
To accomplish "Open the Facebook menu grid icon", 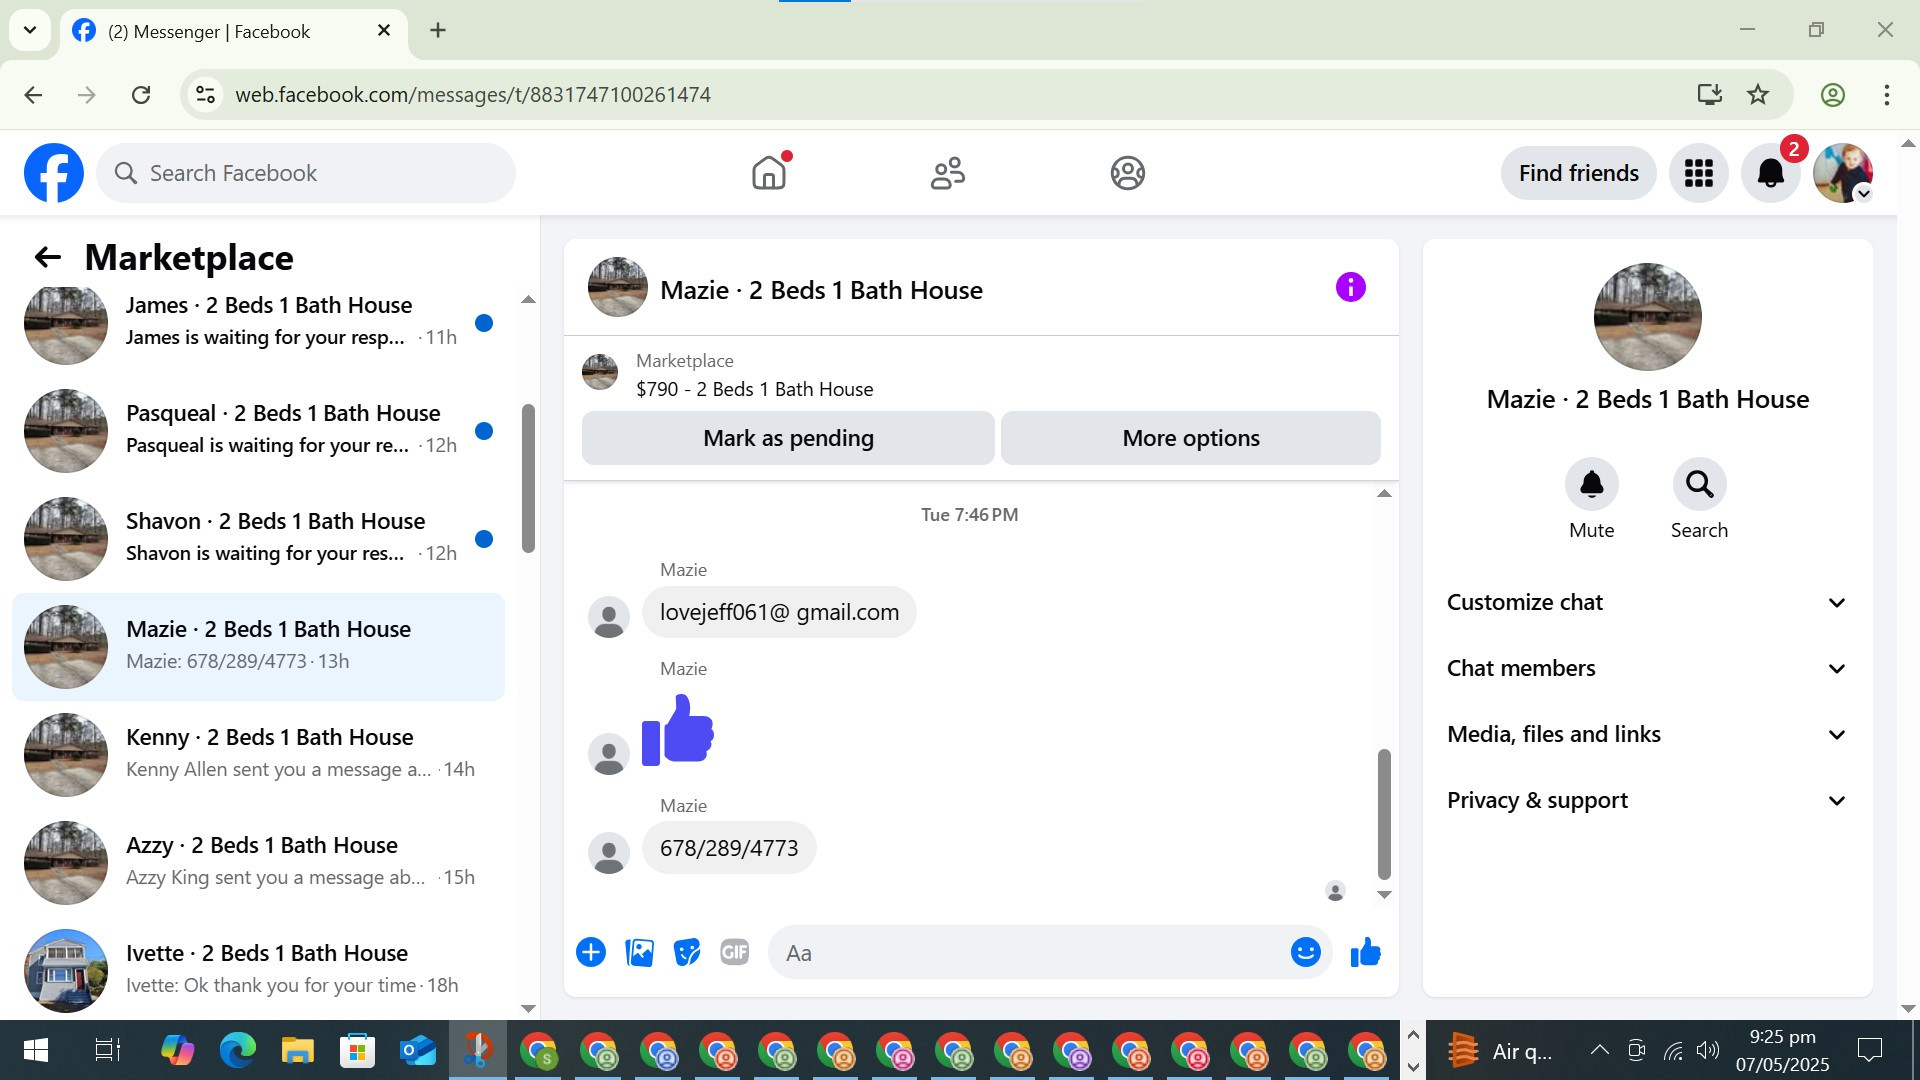I will (x=1698, y=173).
